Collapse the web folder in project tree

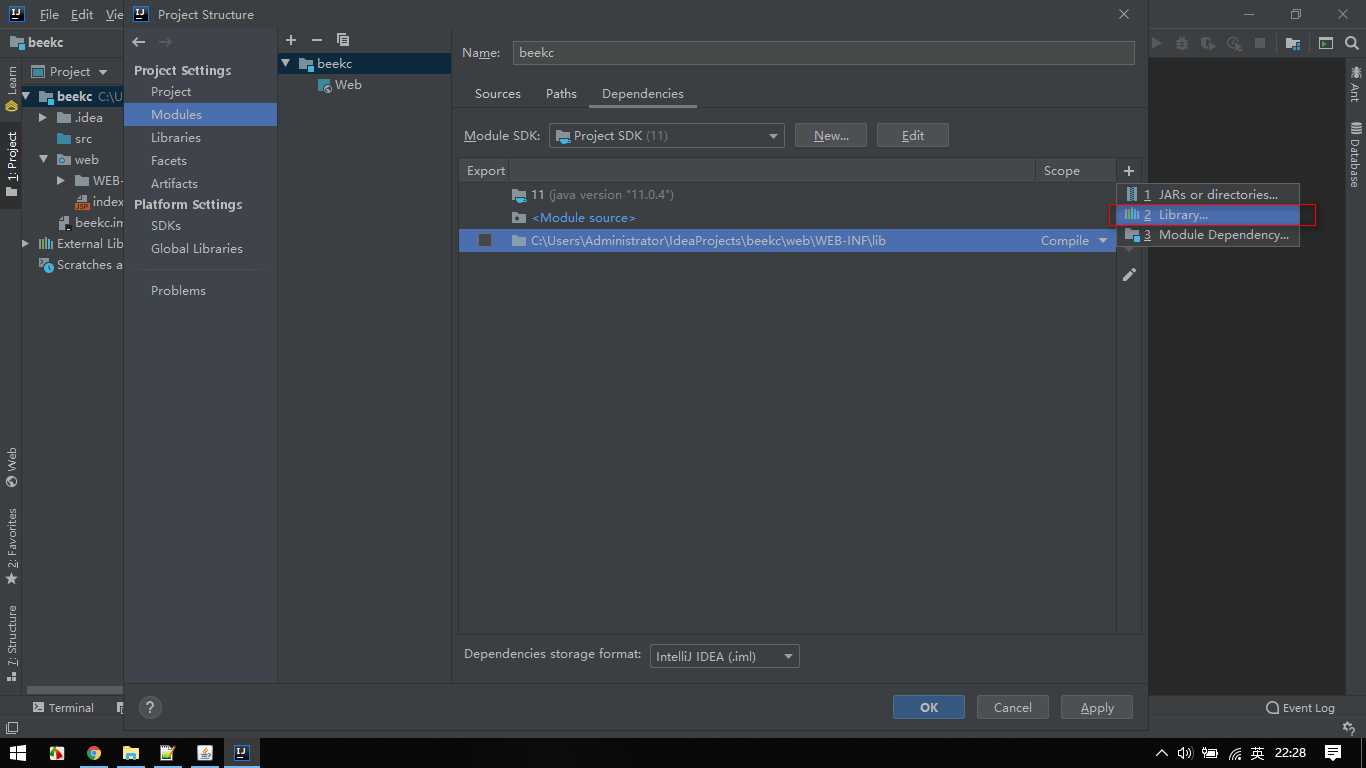pyautogui.click(x=43, y=159)
